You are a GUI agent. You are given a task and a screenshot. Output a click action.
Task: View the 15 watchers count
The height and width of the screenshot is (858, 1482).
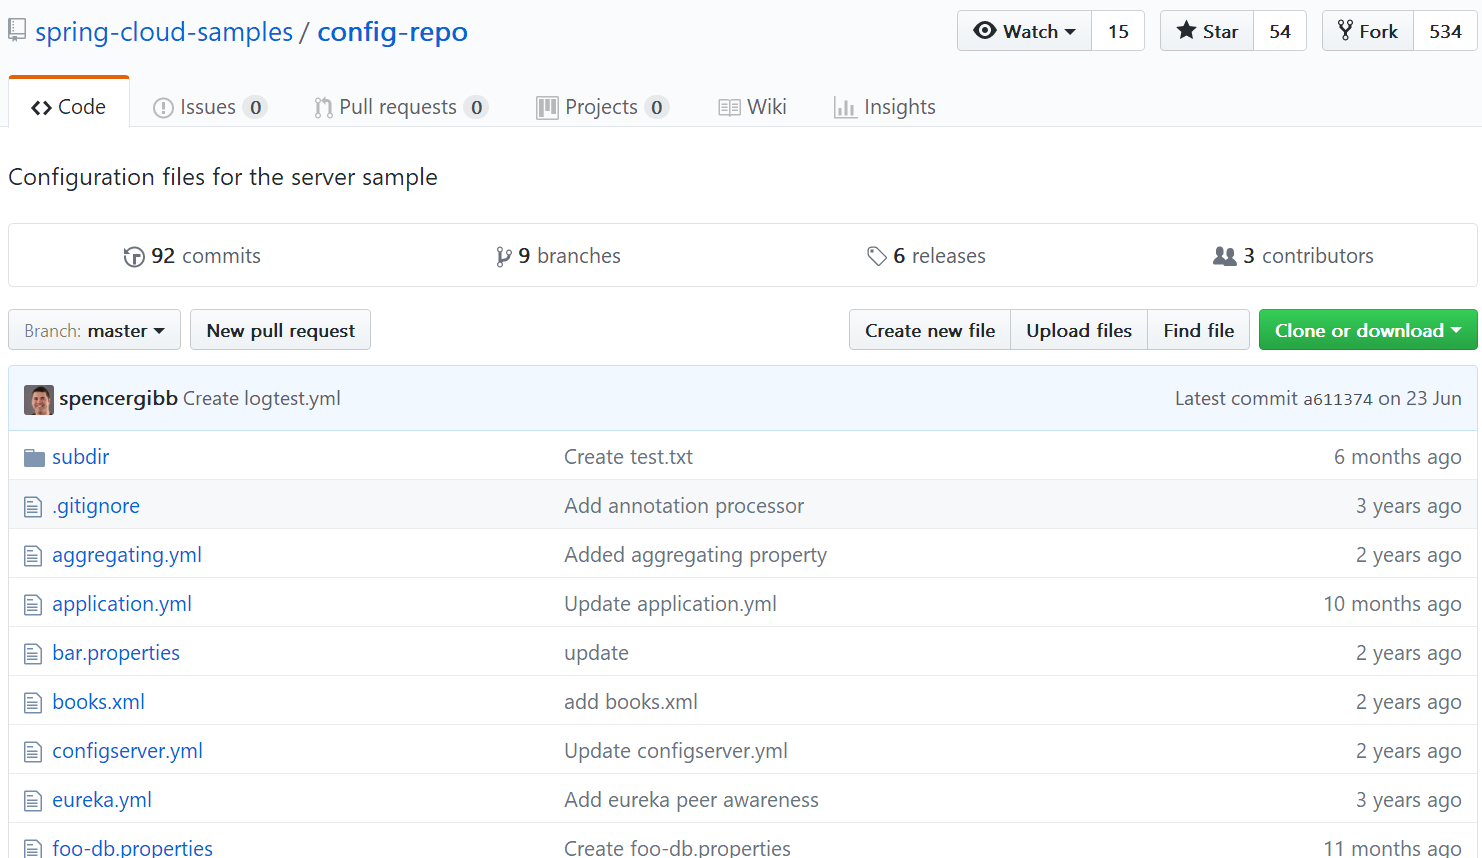[1118, 31]
